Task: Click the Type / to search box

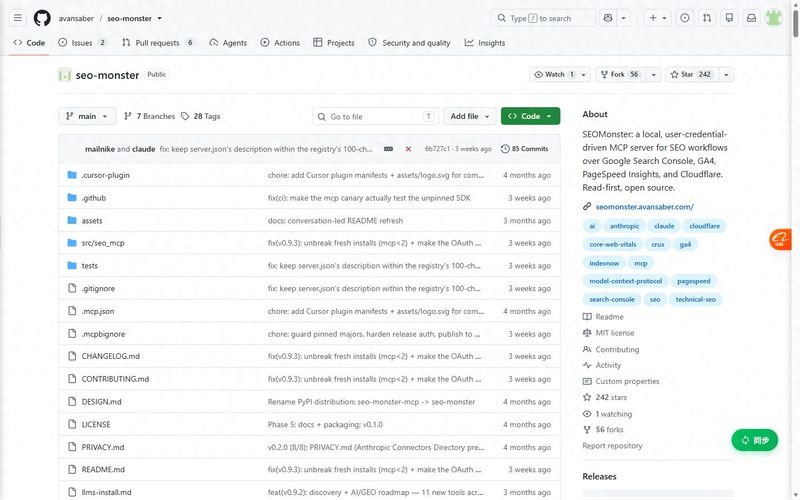Action: tap(543, 18)
